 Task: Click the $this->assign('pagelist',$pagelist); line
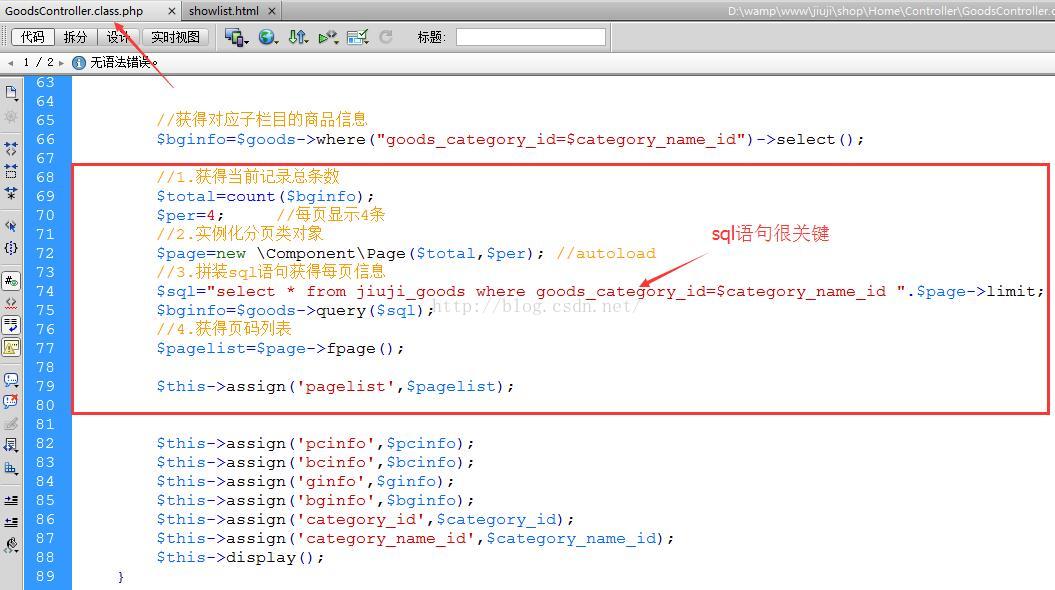335,386
